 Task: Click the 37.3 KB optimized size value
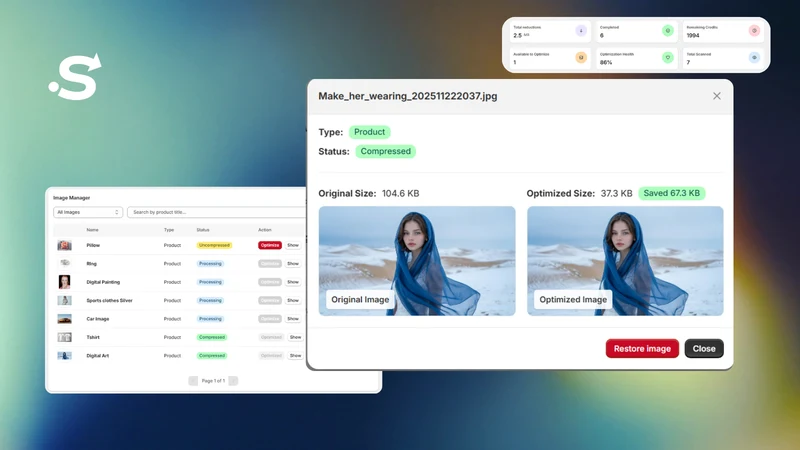(616, 193)
